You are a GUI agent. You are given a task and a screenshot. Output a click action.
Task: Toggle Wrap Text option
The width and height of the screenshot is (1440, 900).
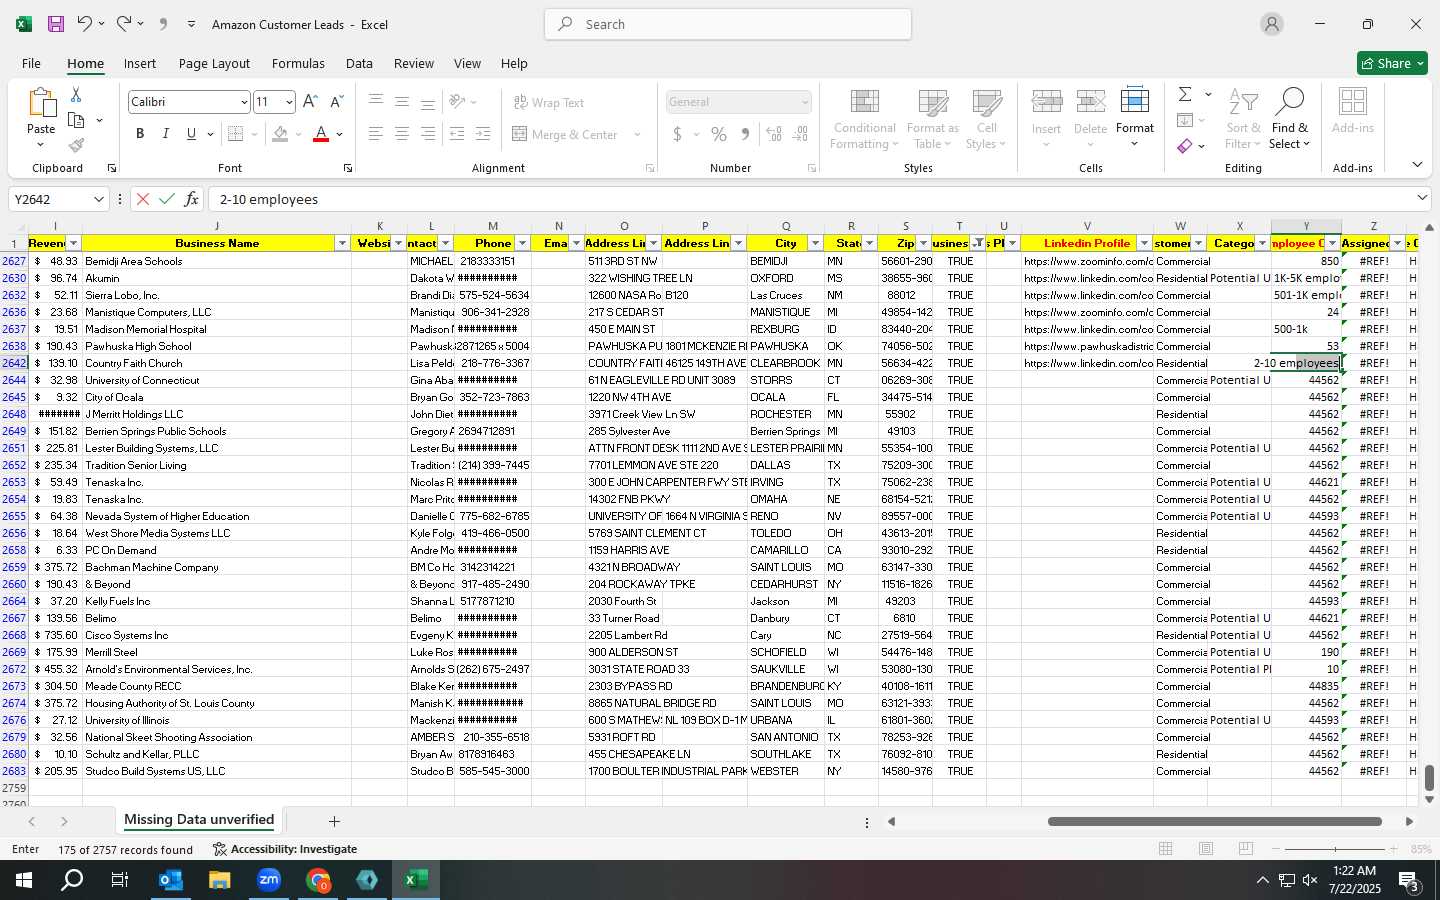pyautogui.click(x=548, y=102)
